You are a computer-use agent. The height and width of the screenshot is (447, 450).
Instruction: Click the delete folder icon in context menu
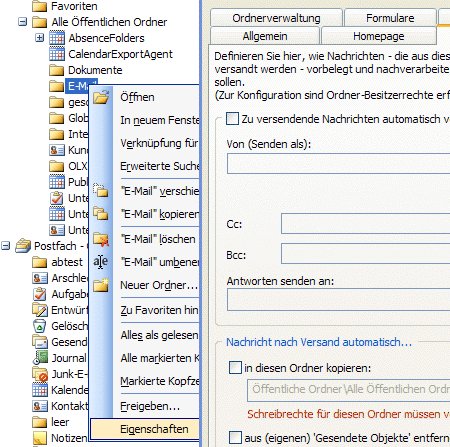pos(101,239)
